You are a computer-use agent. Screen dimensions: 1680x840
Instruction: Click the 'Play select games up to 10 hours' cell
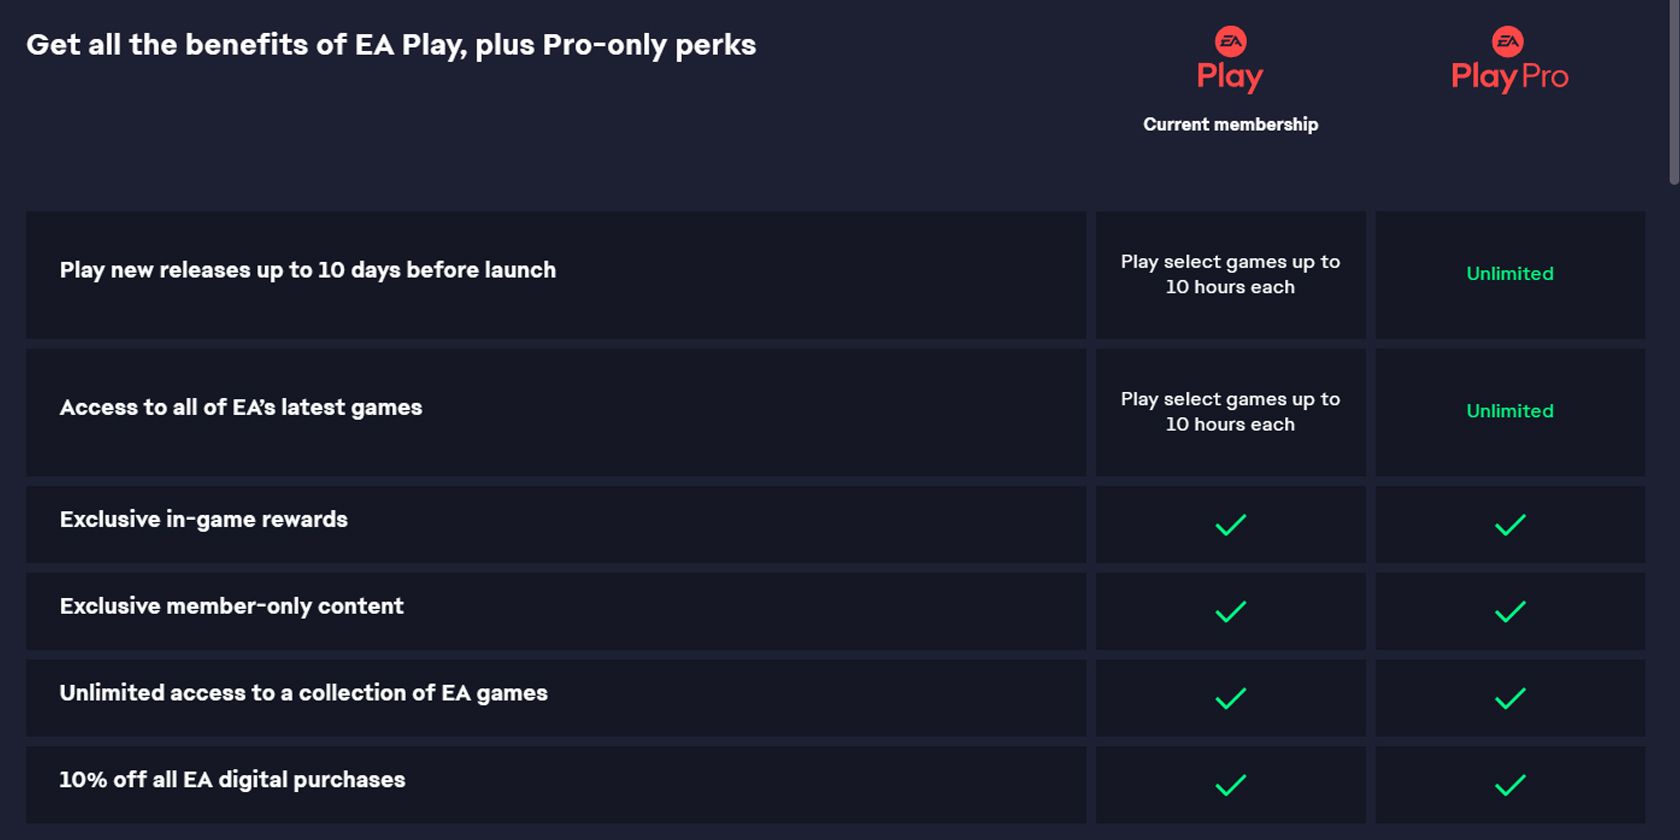[x=1230, y=274]
